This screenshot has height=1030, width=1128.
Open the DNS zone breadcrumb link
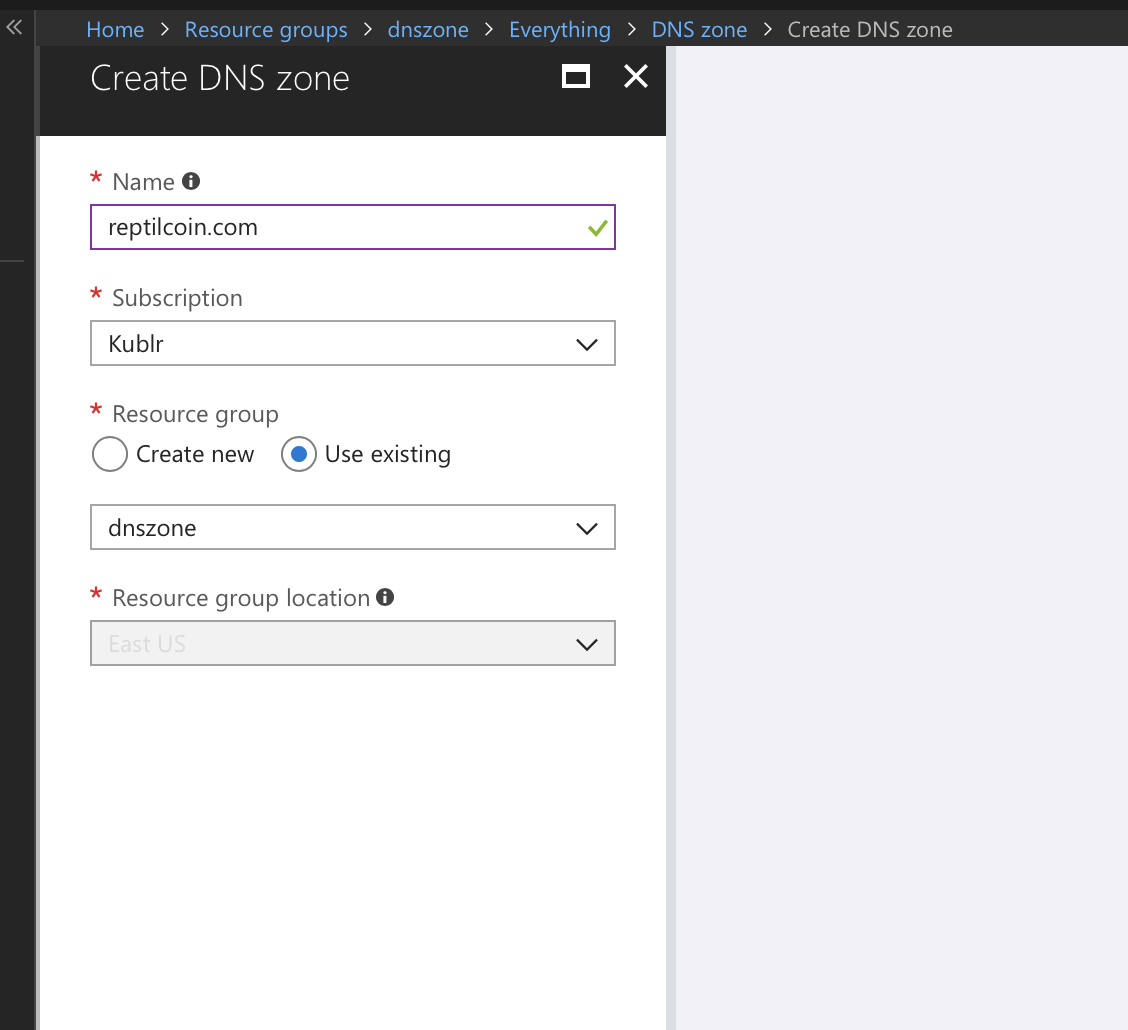coord(699,29)
